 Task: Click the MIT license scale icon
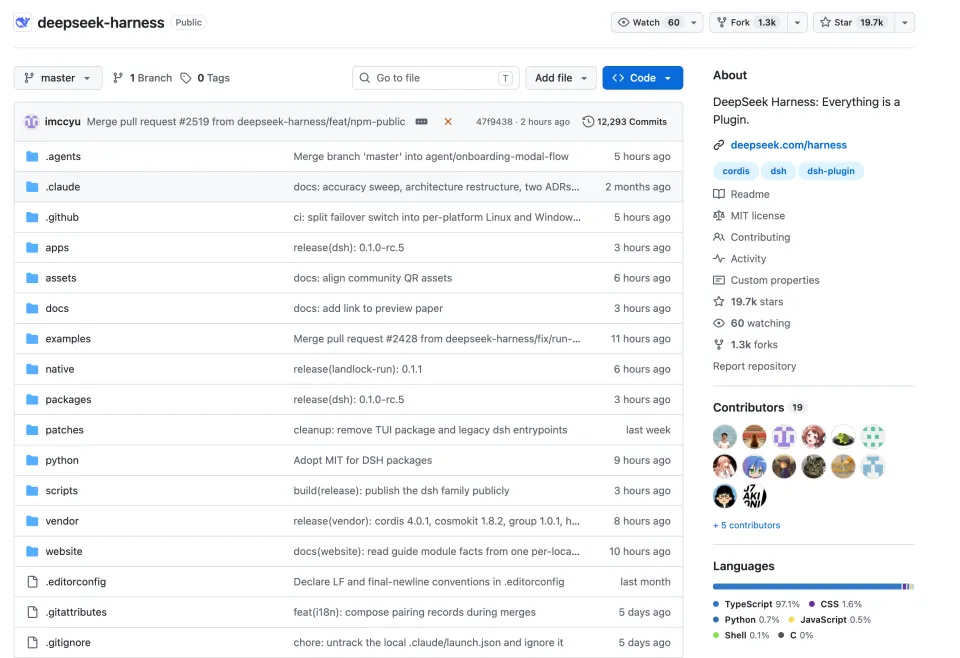pos(719,215)
